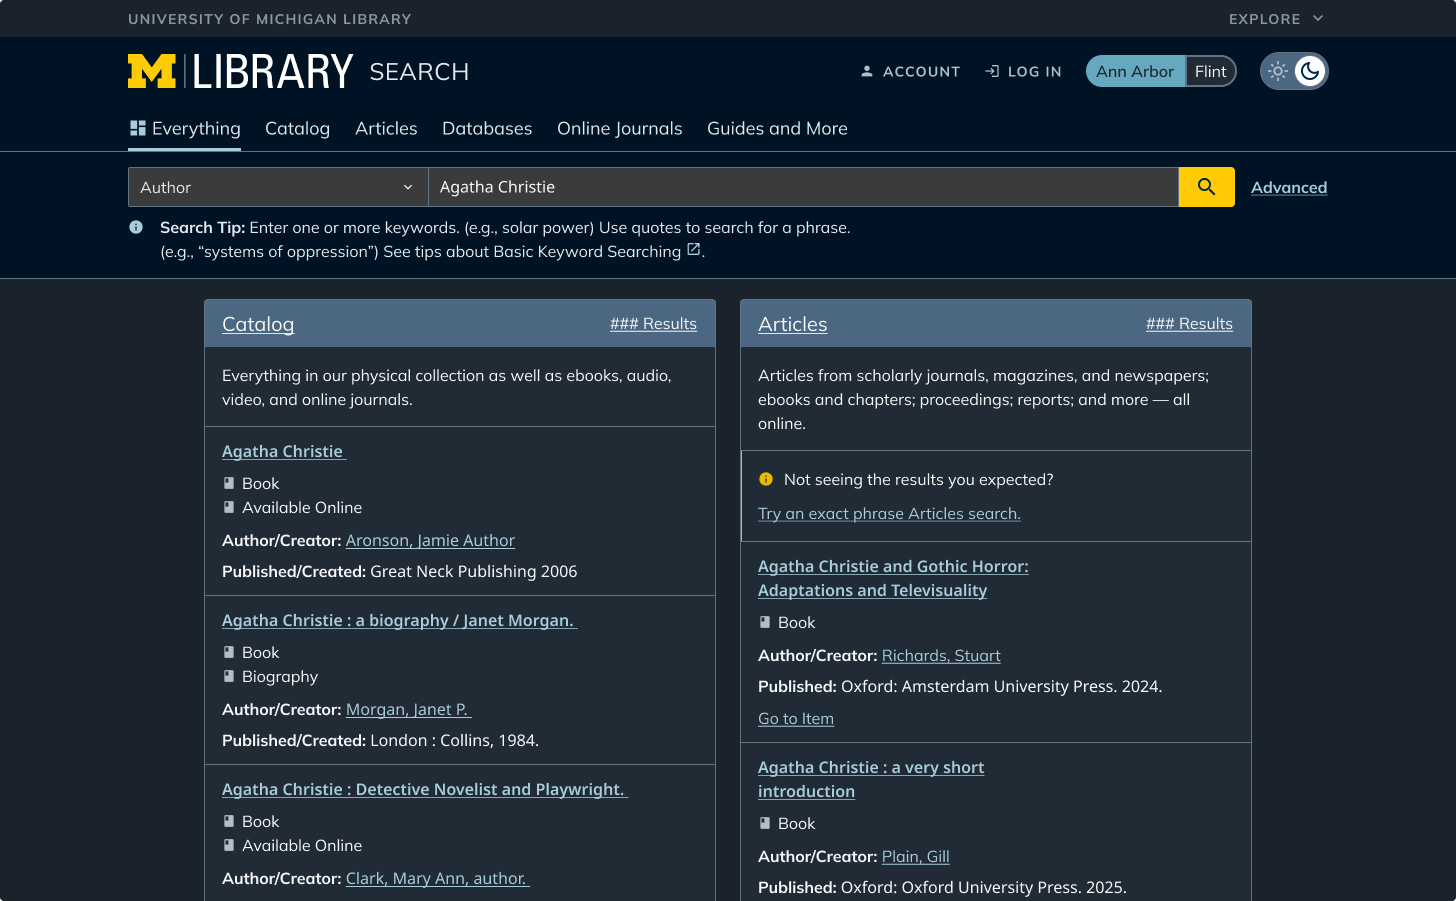Click the yellow warning icon in Articles
1456x901 pixels.
766,479
